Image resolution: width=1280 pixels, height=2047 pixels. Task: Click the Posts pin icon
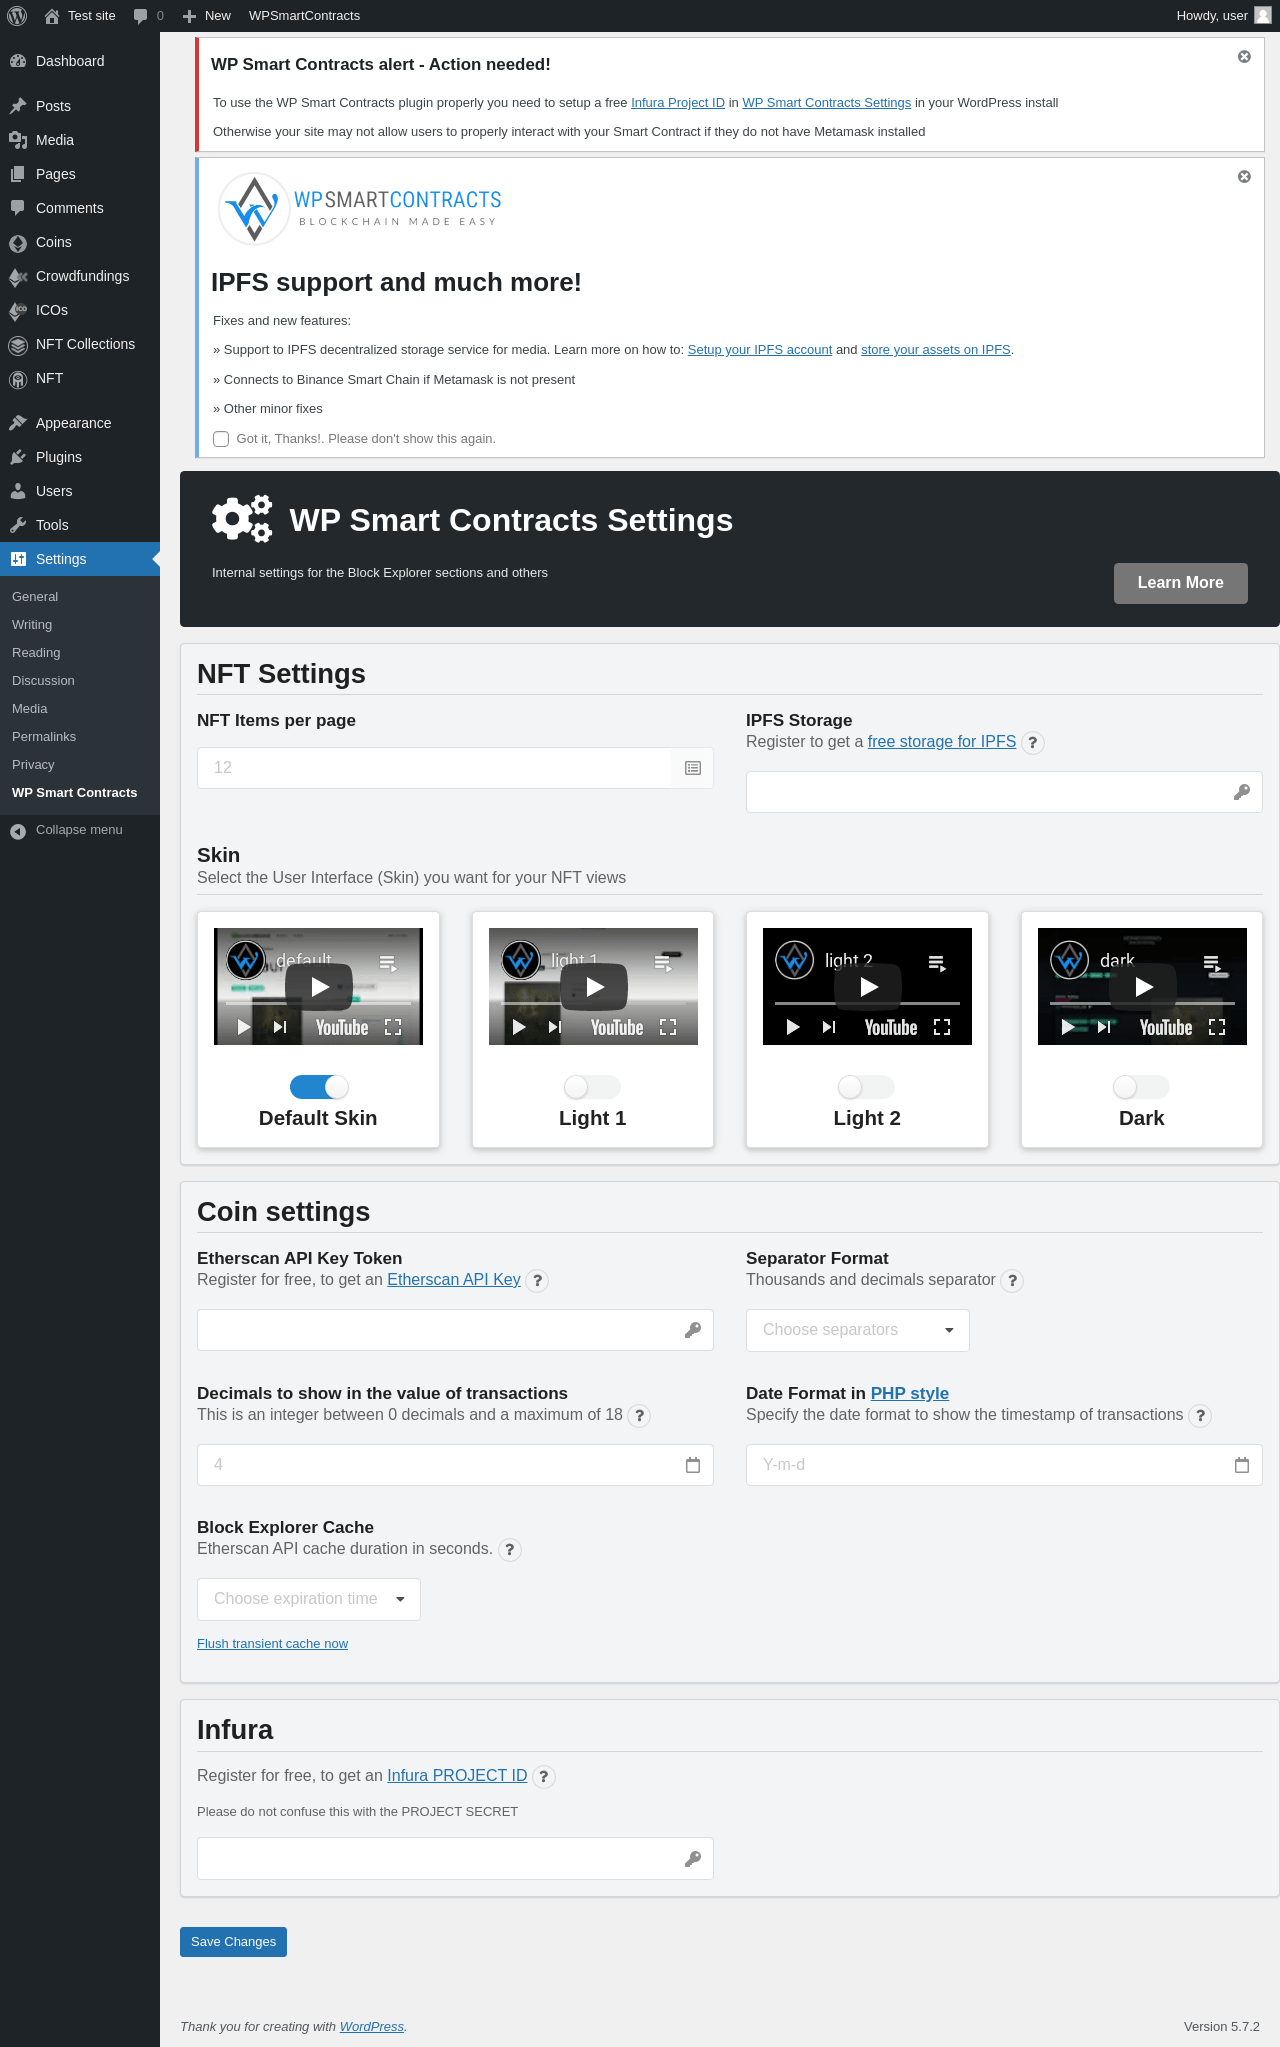(18, 106)
